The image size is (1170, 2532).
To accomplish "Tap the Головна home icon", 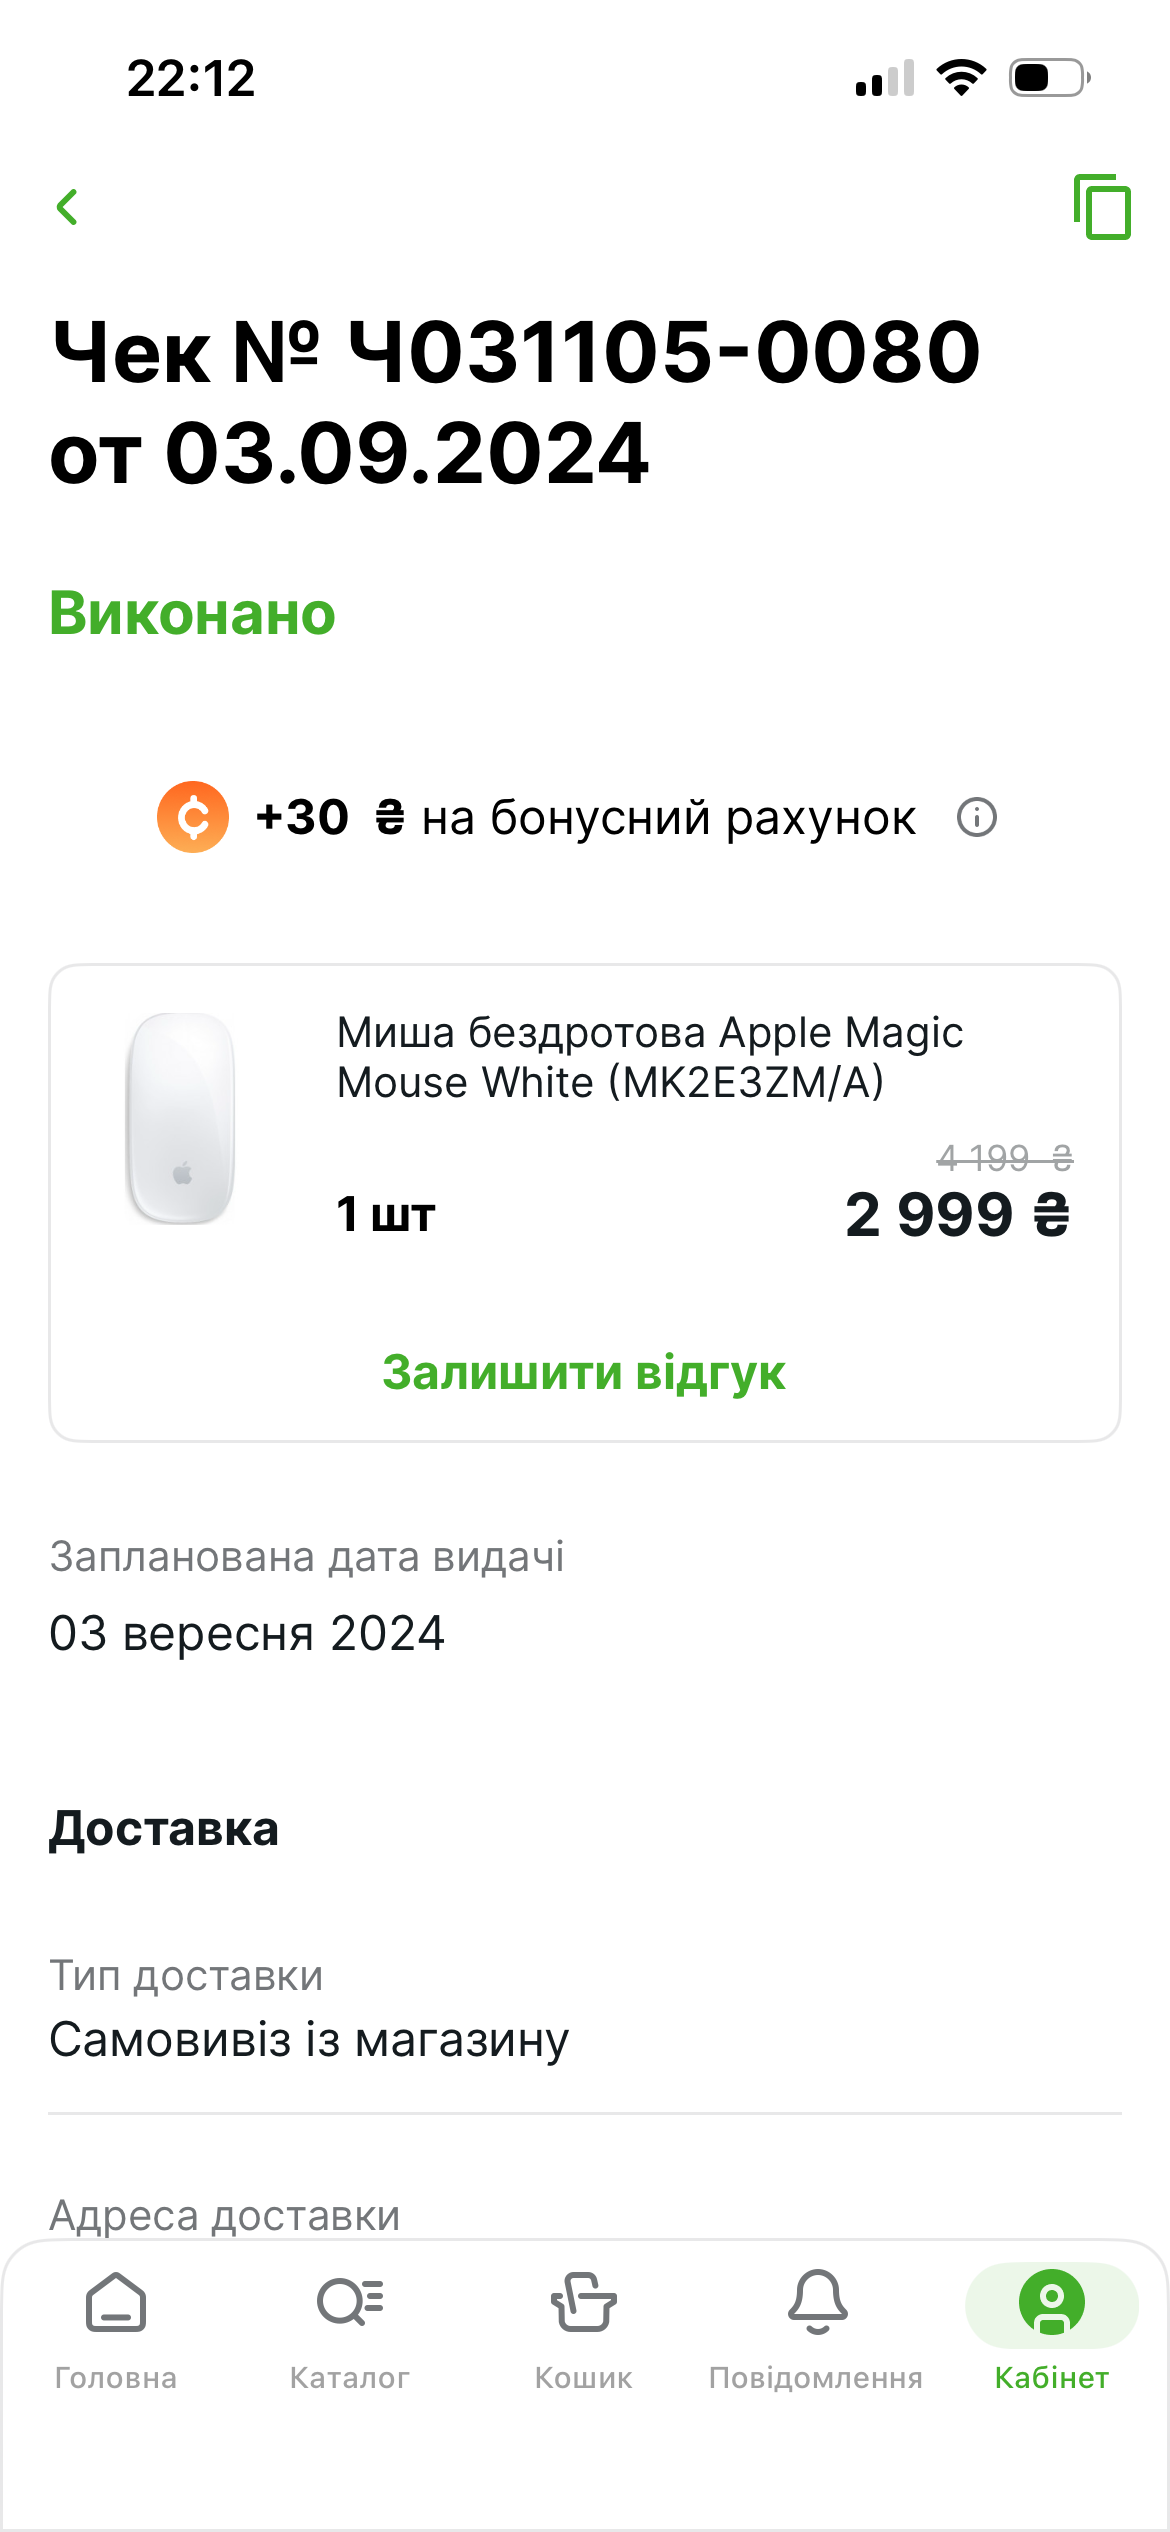I will tap(116, 2303).
